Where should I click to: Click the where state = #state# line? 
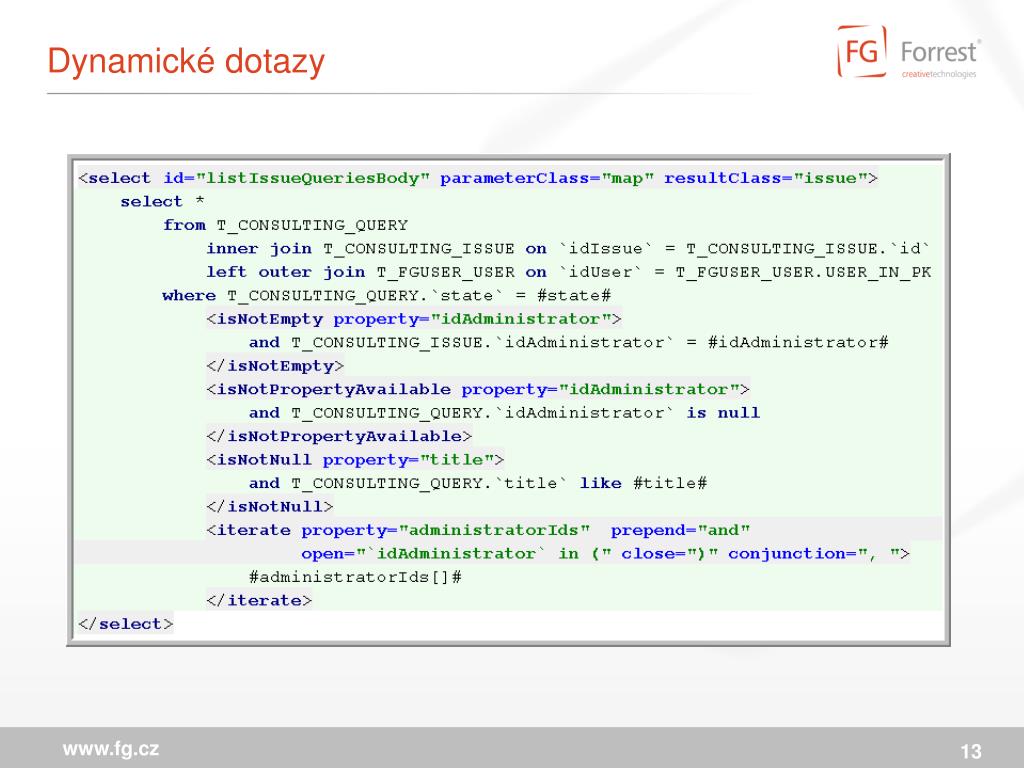[x=387, y=296]
